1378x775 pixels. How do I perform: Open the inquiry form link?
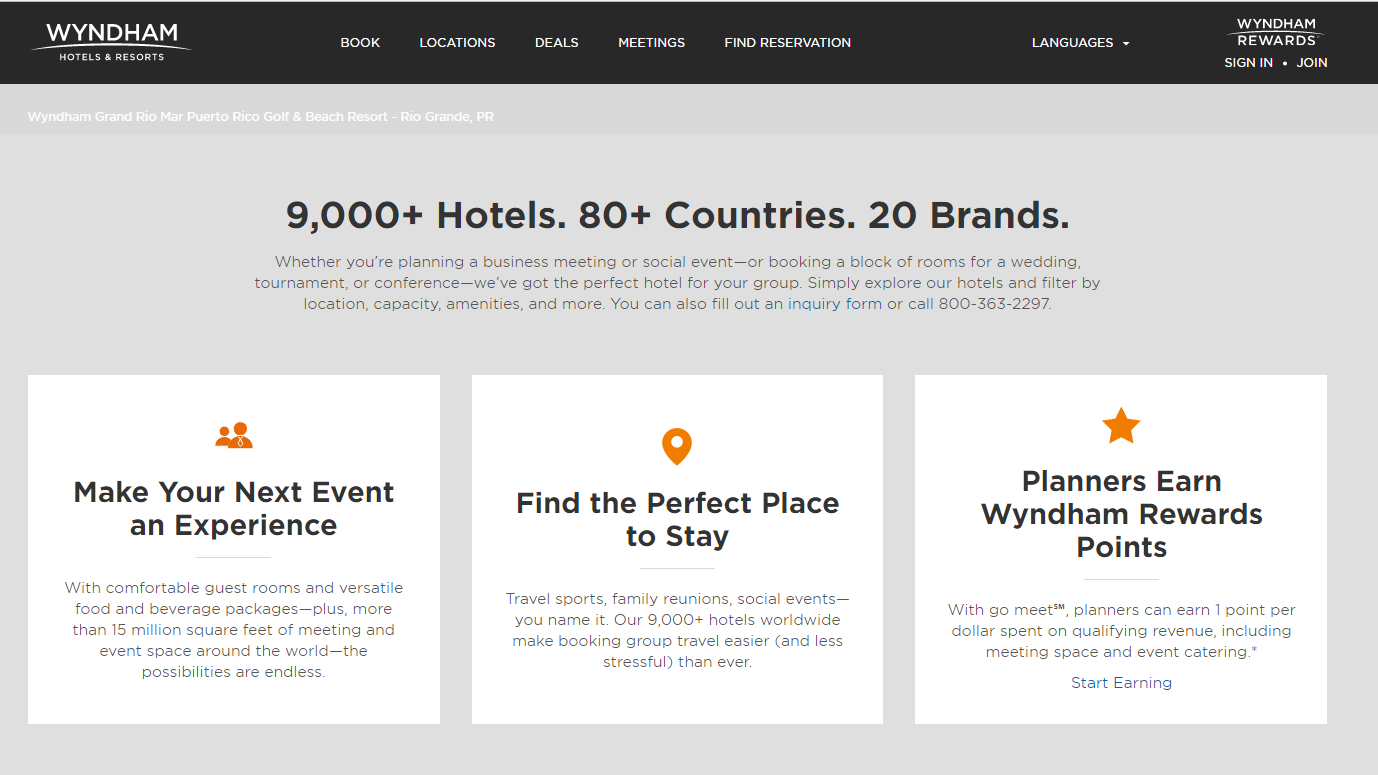click(x=835, y=304)
